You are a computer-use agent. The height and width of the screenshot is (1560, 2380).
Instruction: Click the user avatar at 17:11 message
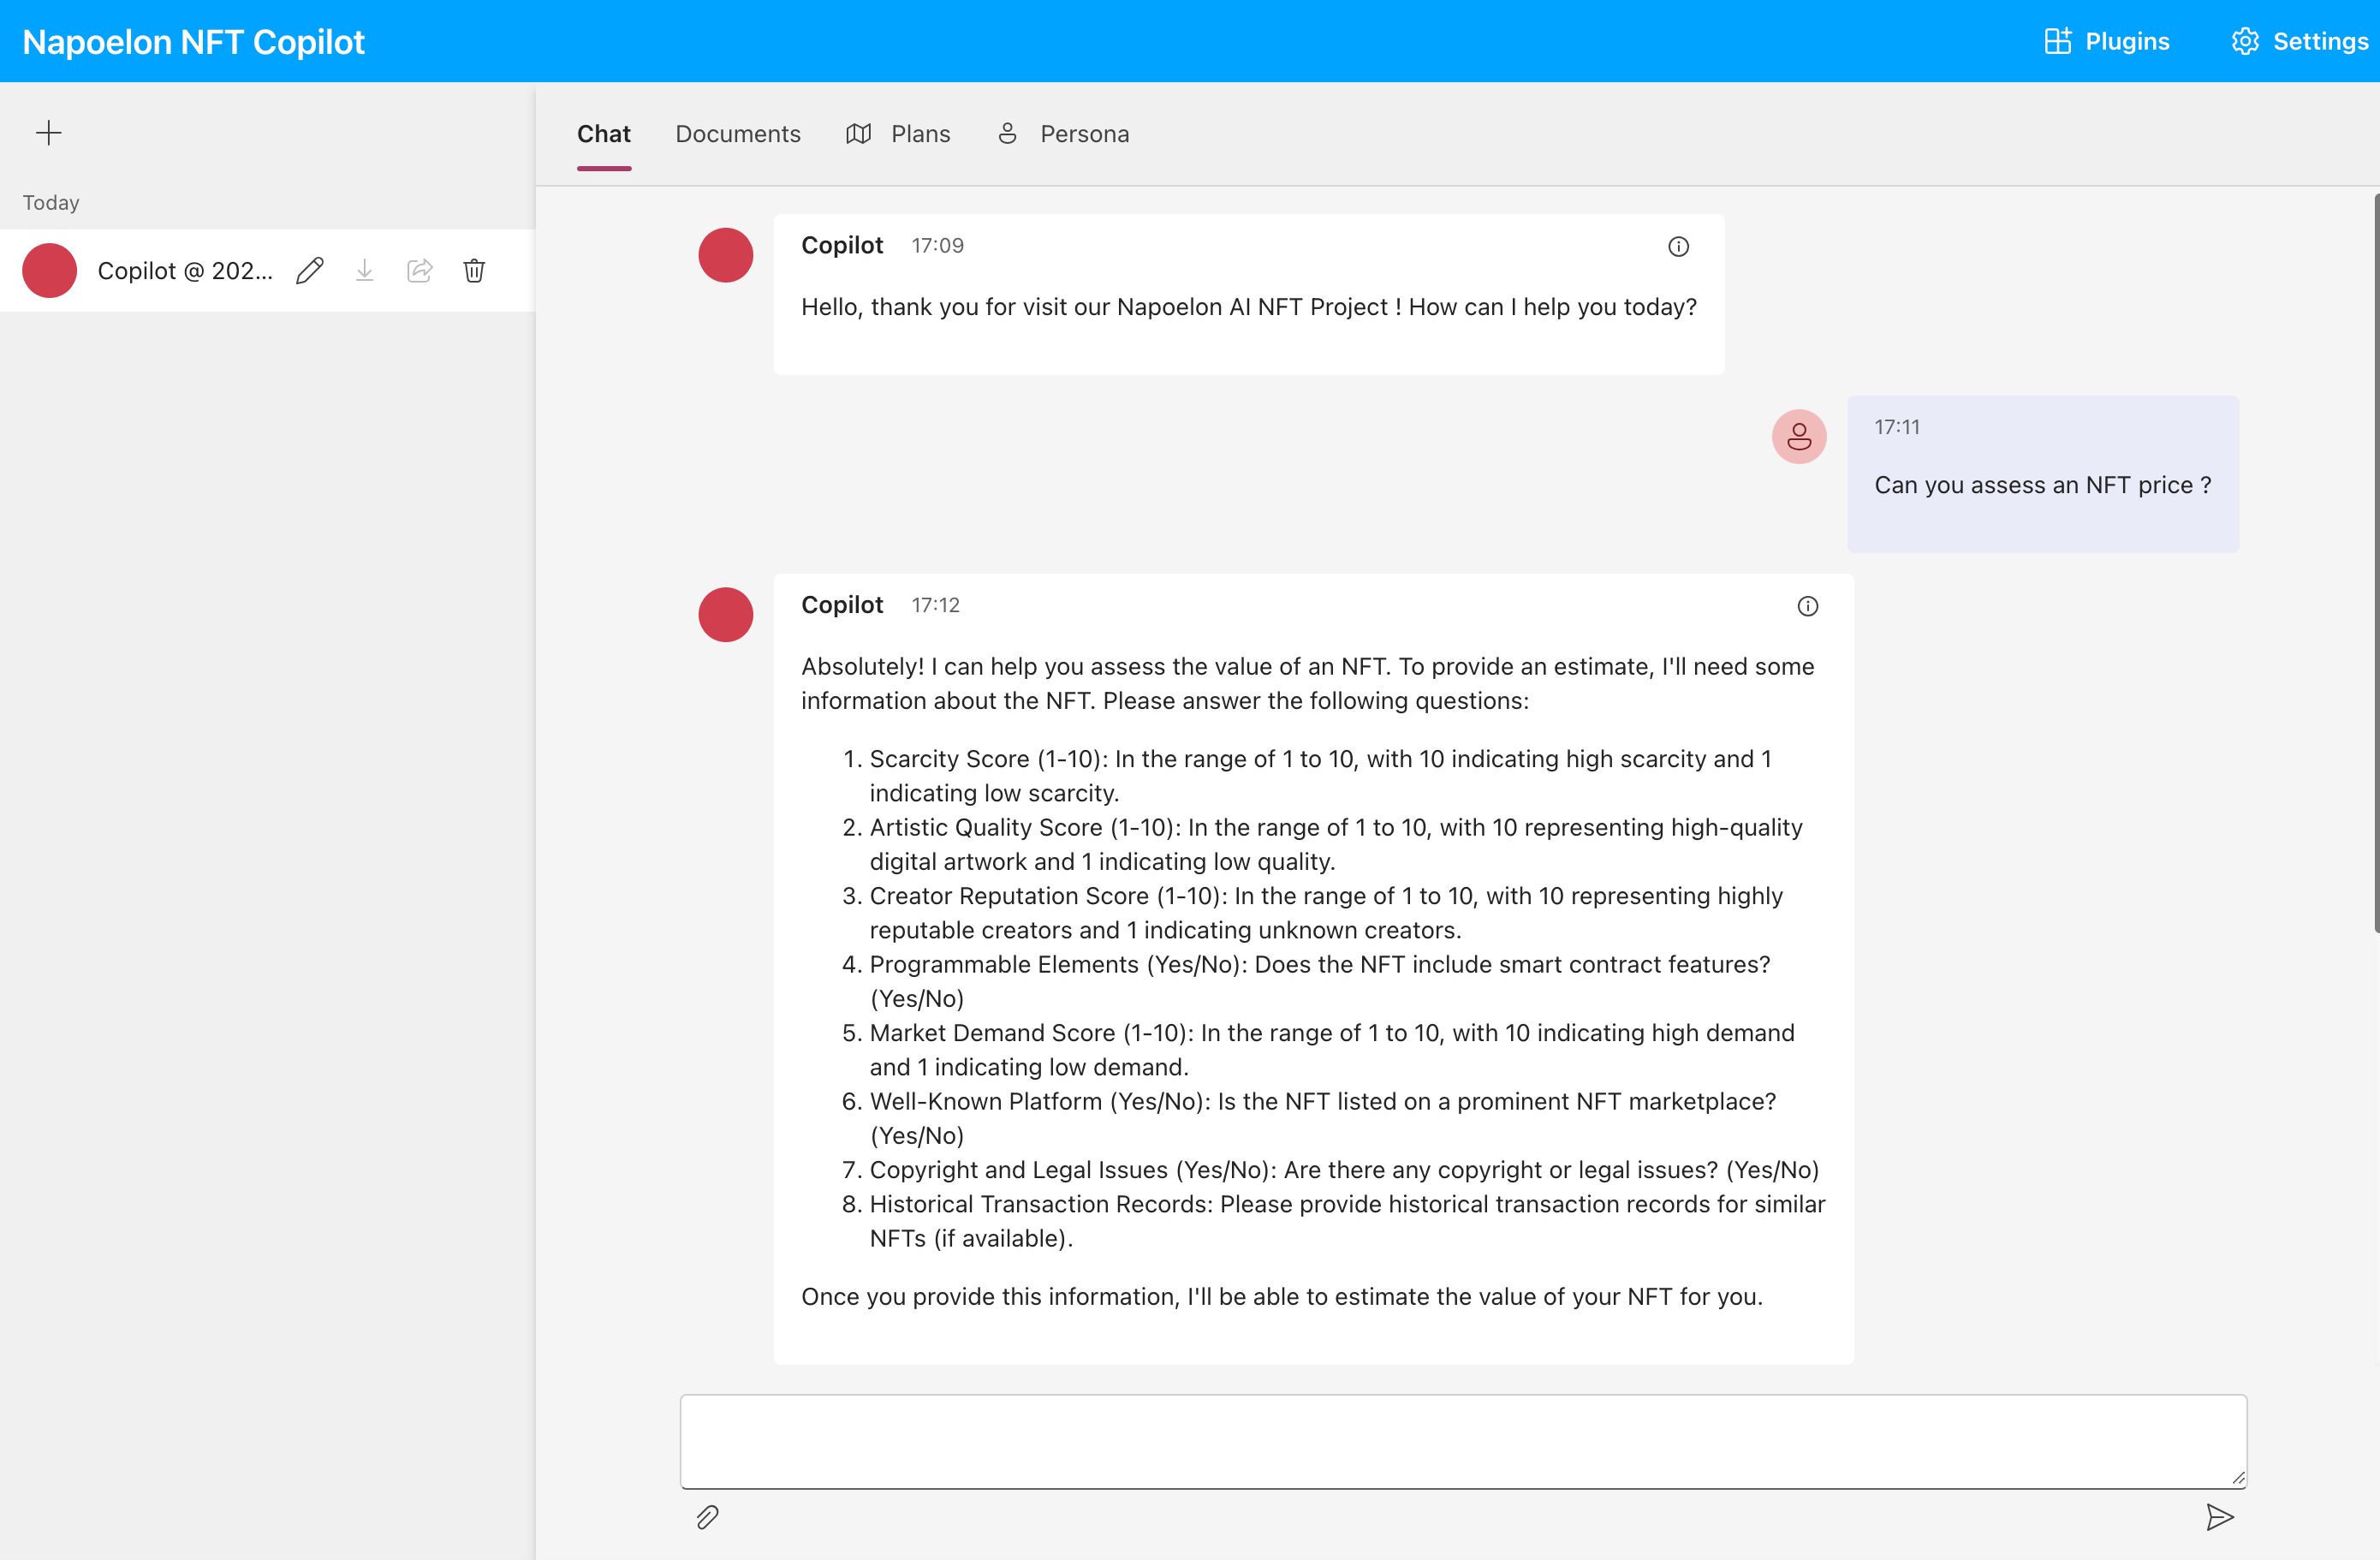1799,437
